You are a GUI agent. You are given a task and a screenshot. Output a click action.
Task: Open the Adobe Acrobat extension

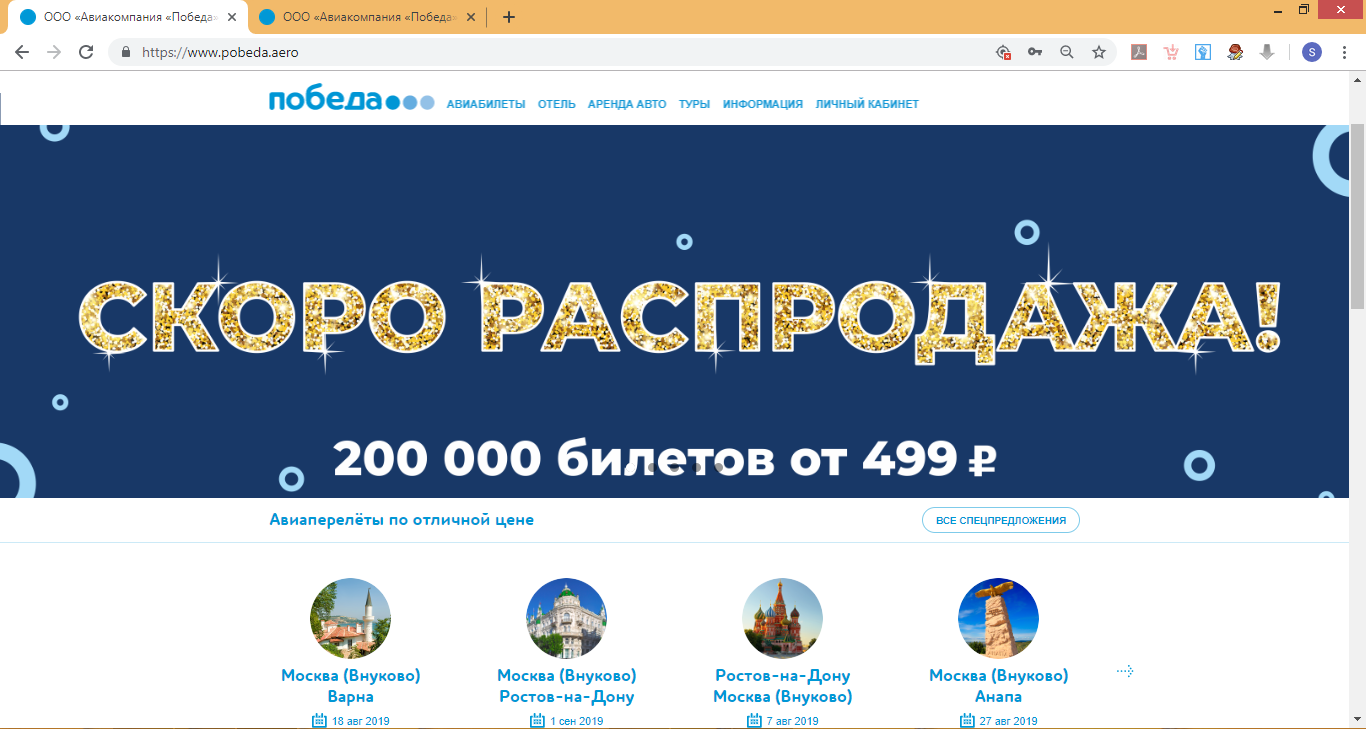[x=1139, y=52]
